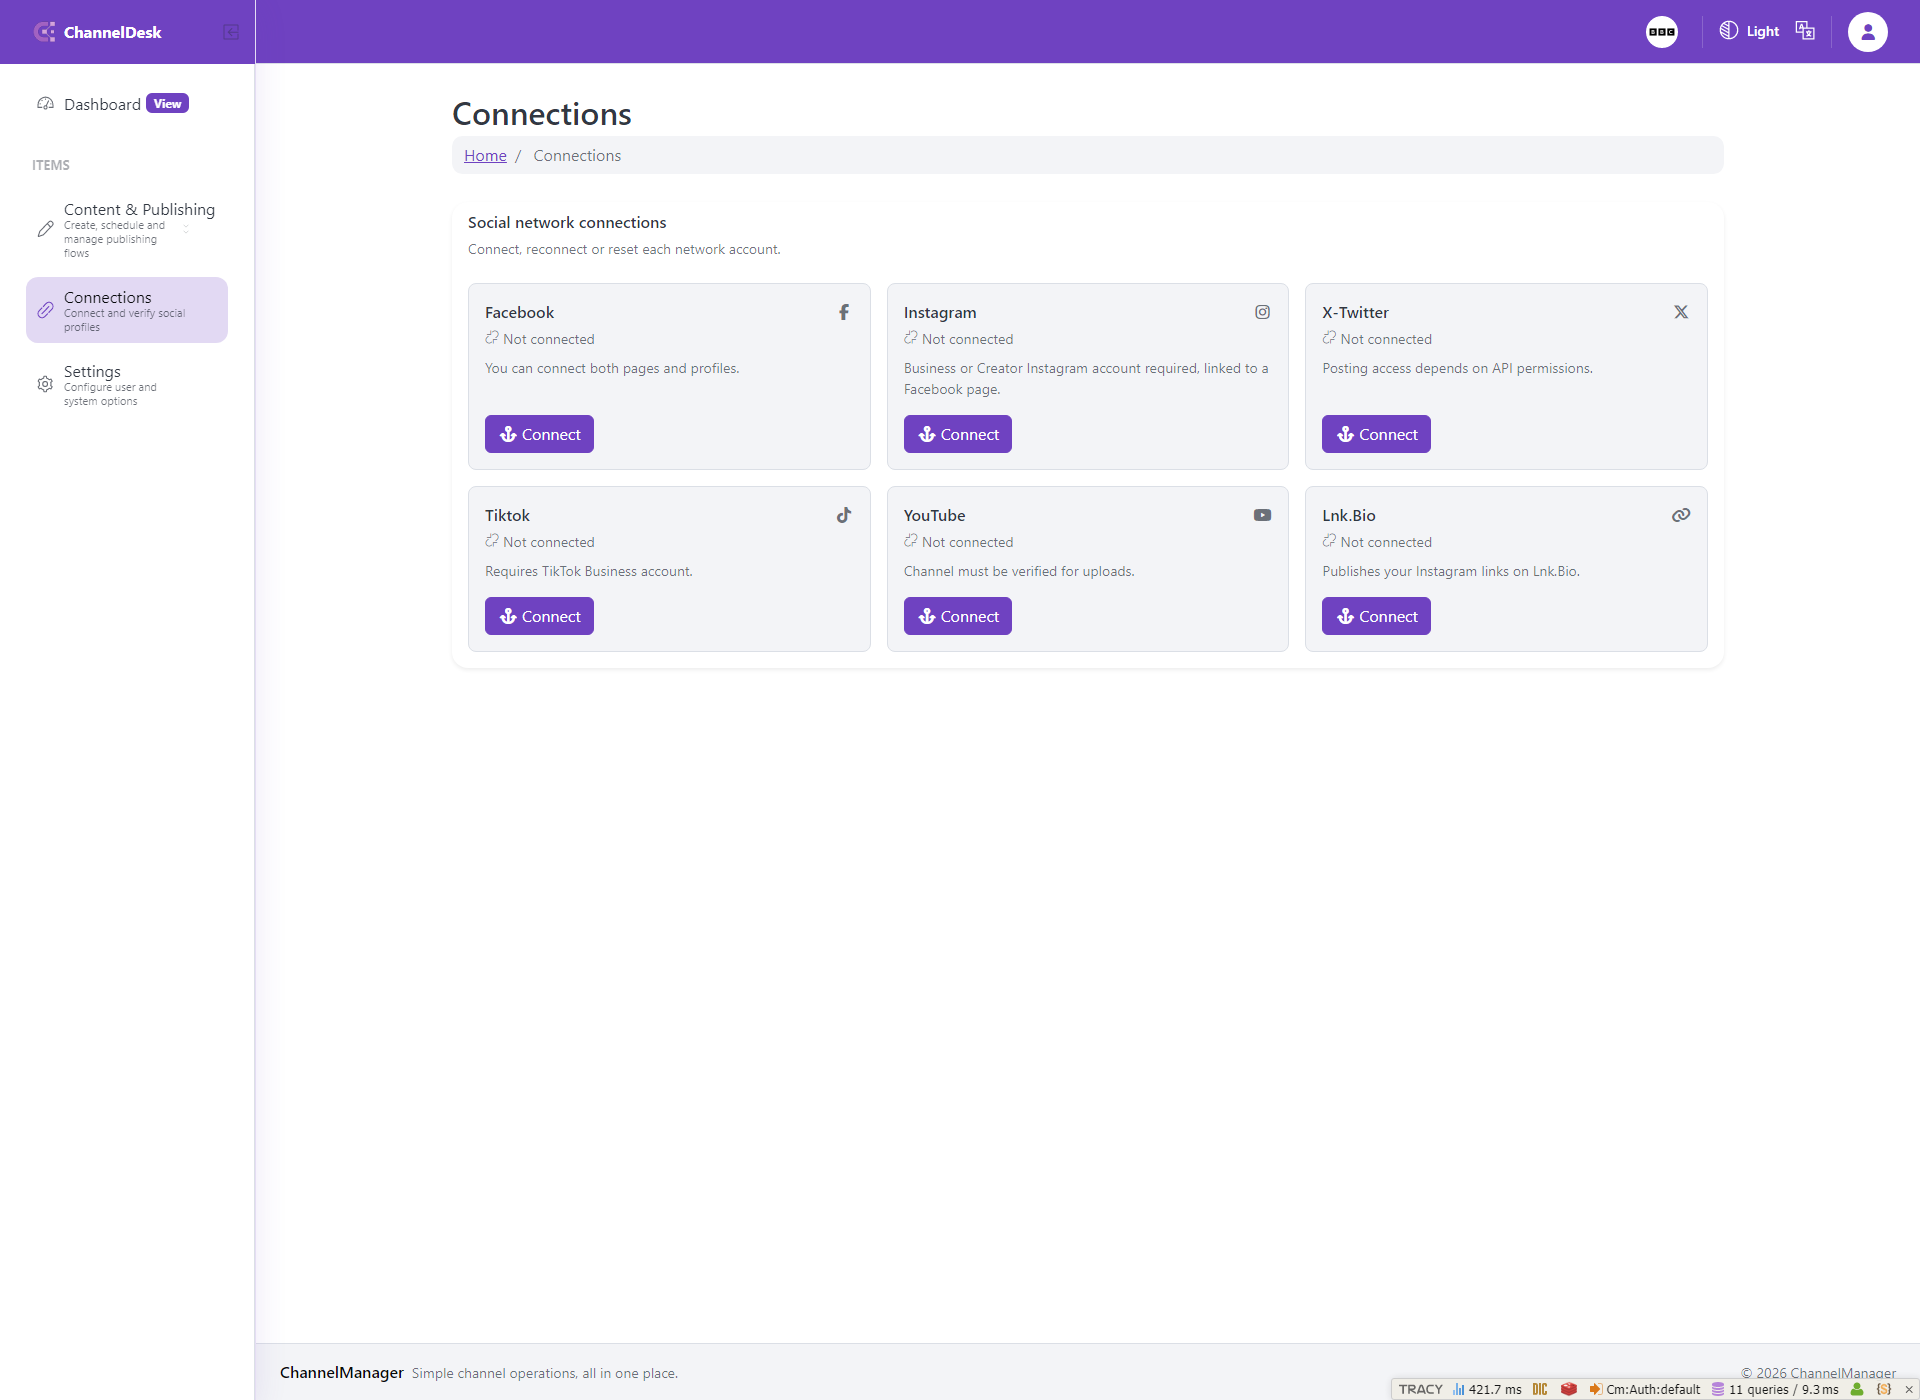The image size is (1920, 1400).
Task: Connect the X-Twitter account
Action: pos(1376,434)
